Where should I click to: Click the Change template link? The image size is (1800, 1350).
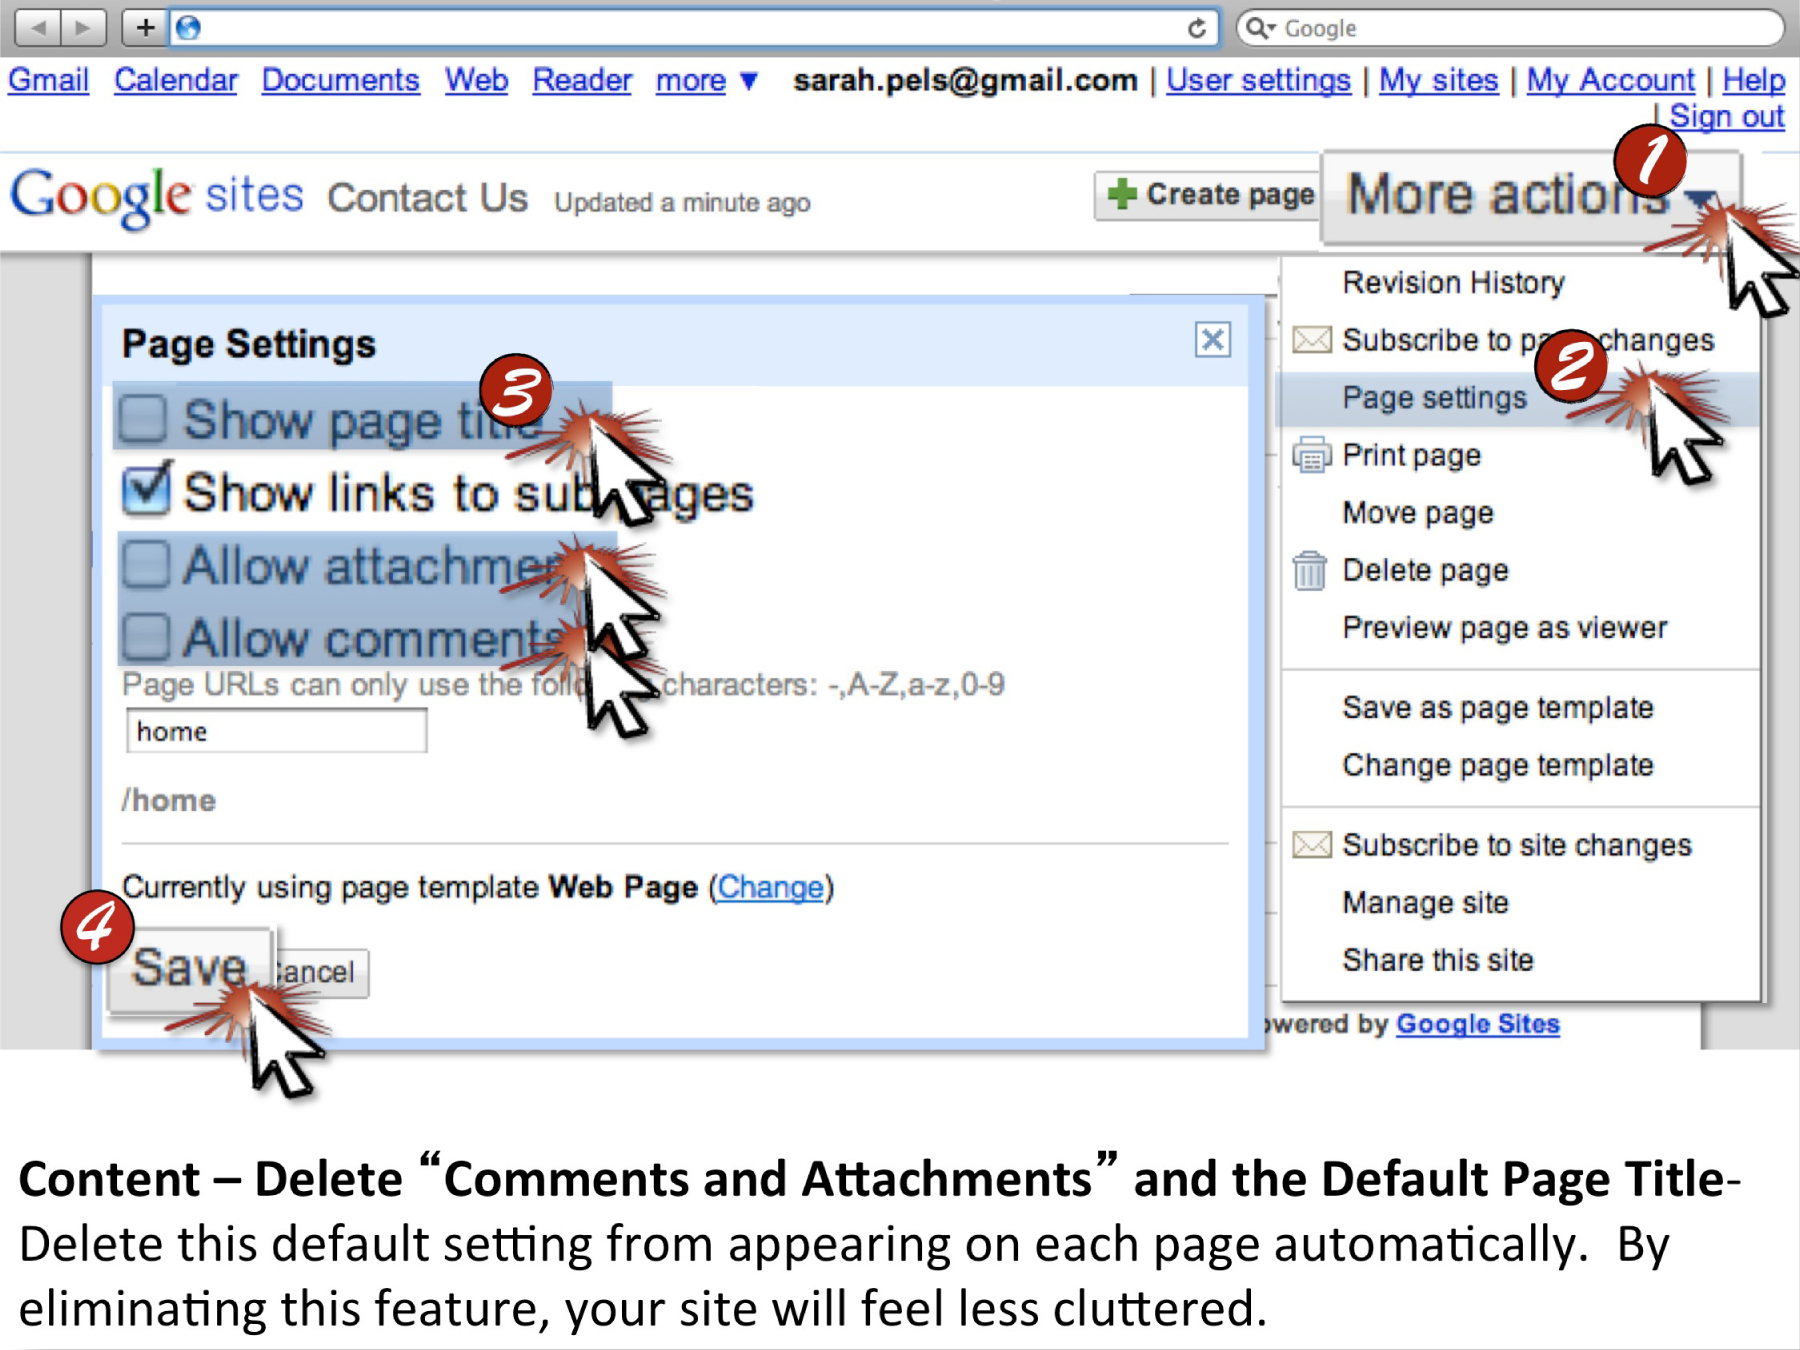tap(770, 887)
